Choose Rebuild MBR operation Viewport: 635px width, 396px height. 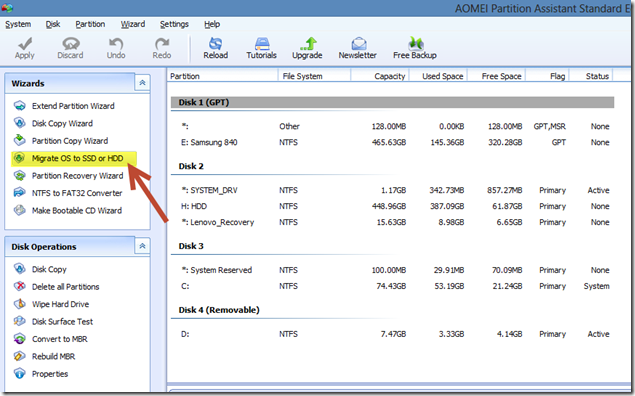point(53,356)
